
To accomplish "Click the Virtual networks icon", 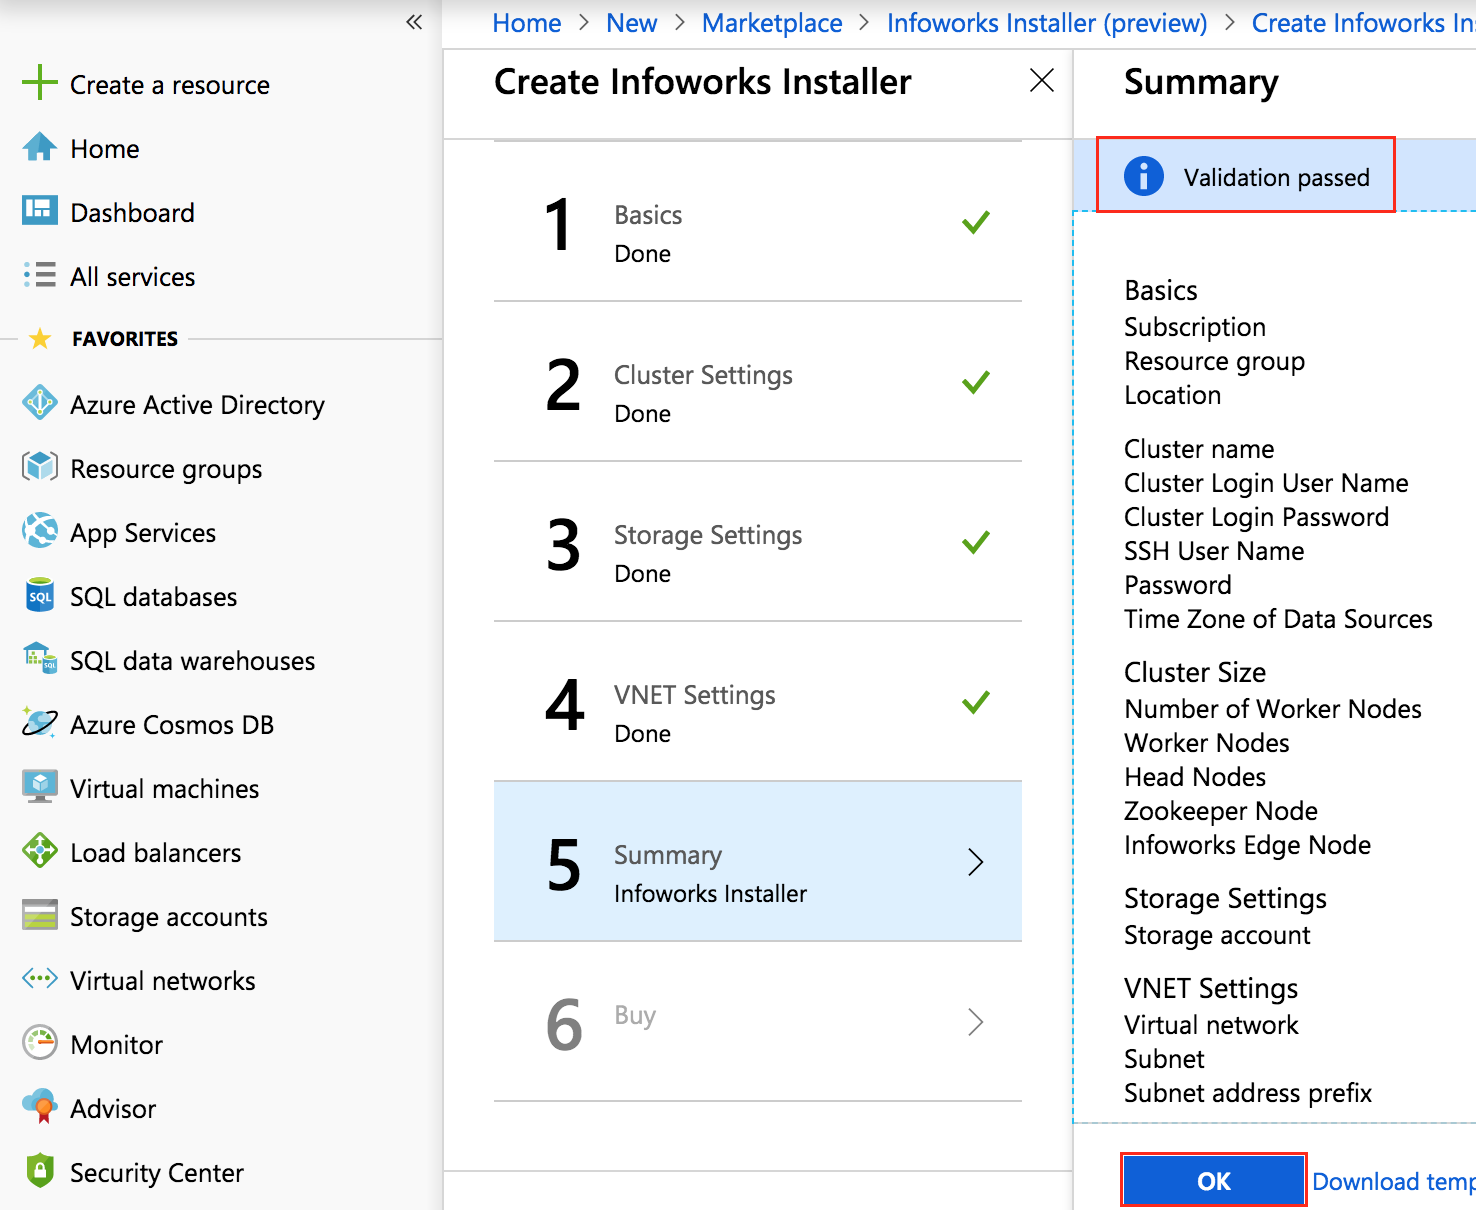I will 40,979.
